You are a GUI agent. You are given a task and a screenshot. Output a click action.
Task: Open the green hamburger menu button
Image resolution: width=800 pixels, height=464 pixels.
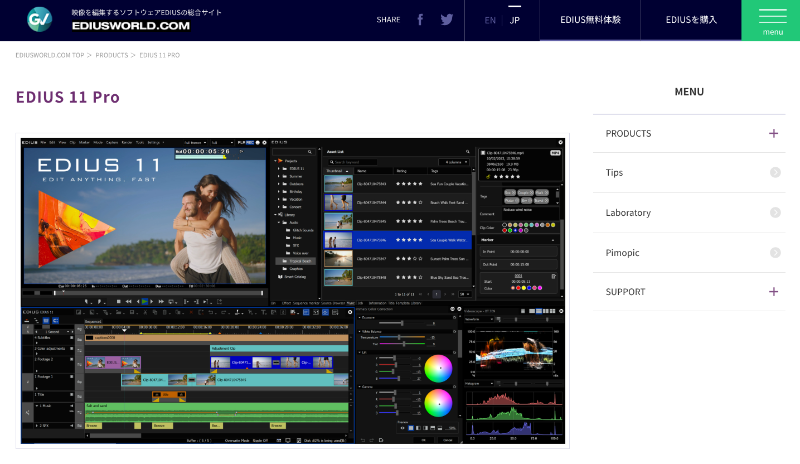click(x=770, y=20)
